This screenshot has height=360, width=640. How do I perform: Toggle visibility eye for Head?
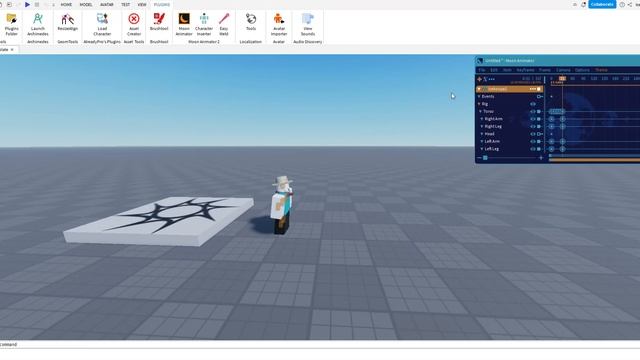coord(533,134)
